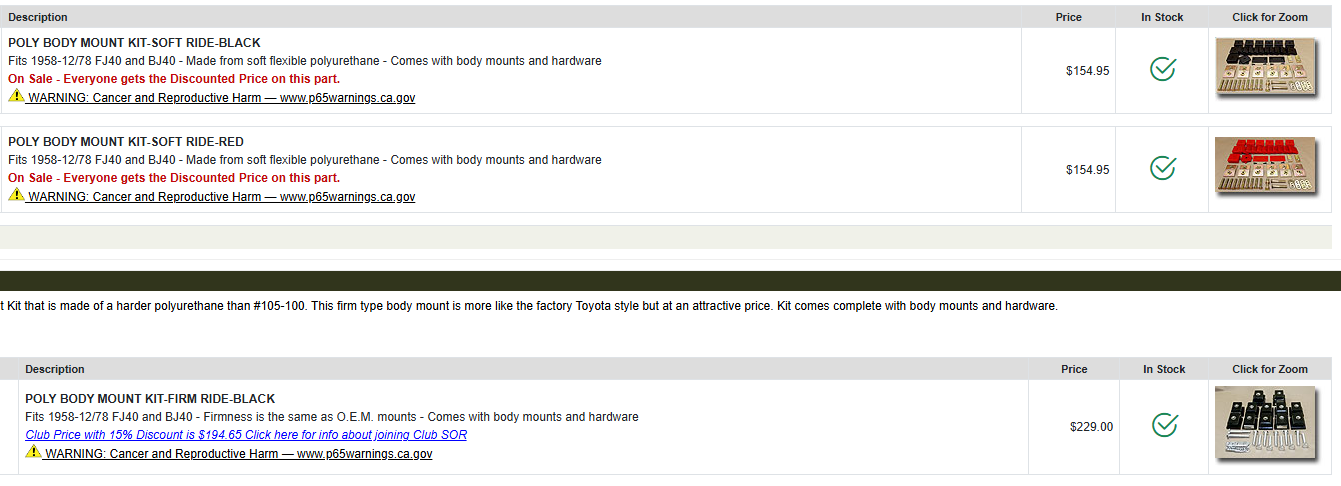Image resolution: width=1341 pixels, height=486 pixels.
Task: Click the warning triangle icon under Soft Ride-Red
Action: pyautogui.click(x=16, y=196)
